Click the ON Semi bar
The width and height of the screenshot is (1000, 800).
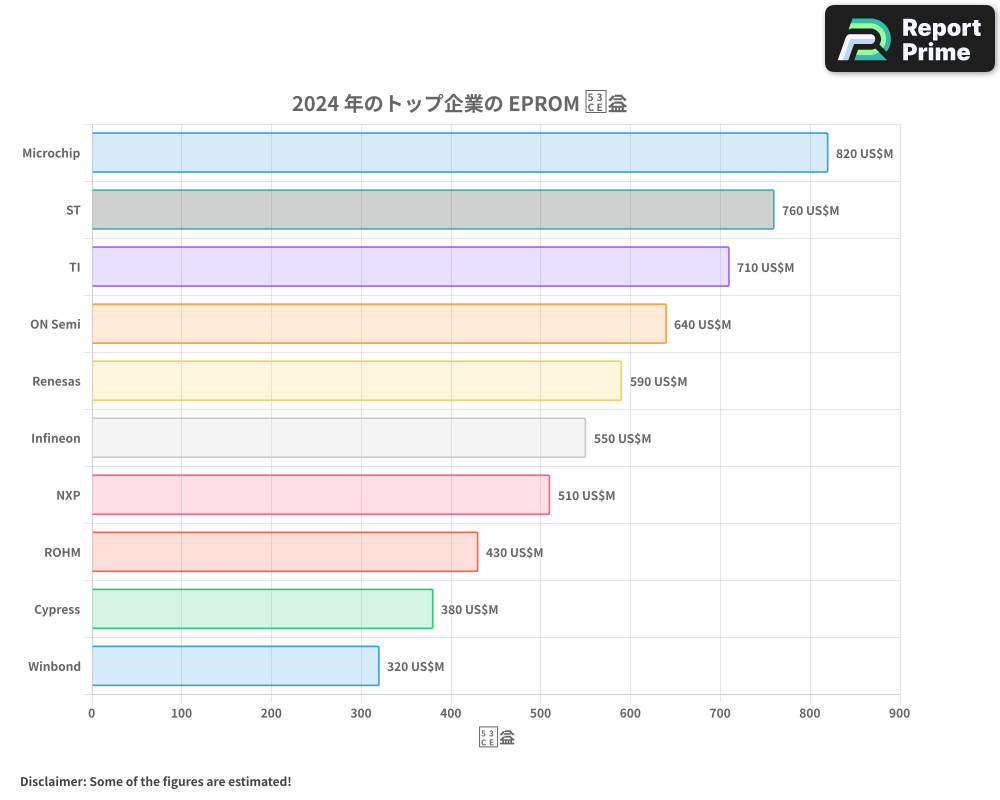tap(380, 324)
